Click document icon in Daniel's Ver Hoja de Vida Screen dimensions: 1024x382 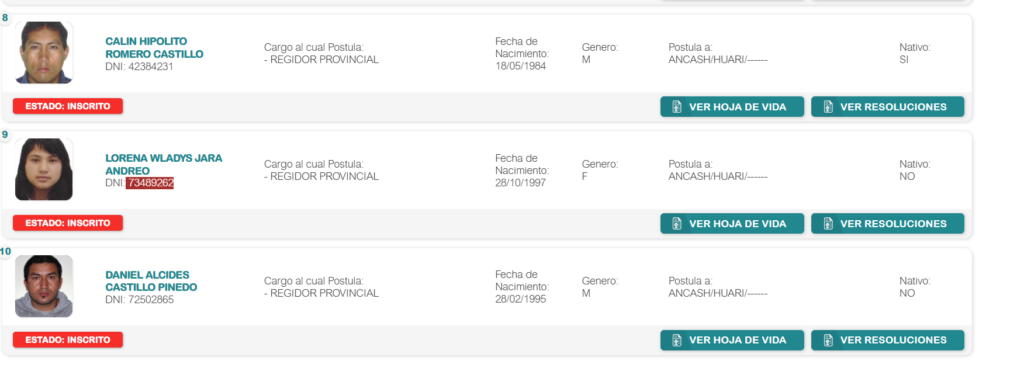(x=677, y=340)
